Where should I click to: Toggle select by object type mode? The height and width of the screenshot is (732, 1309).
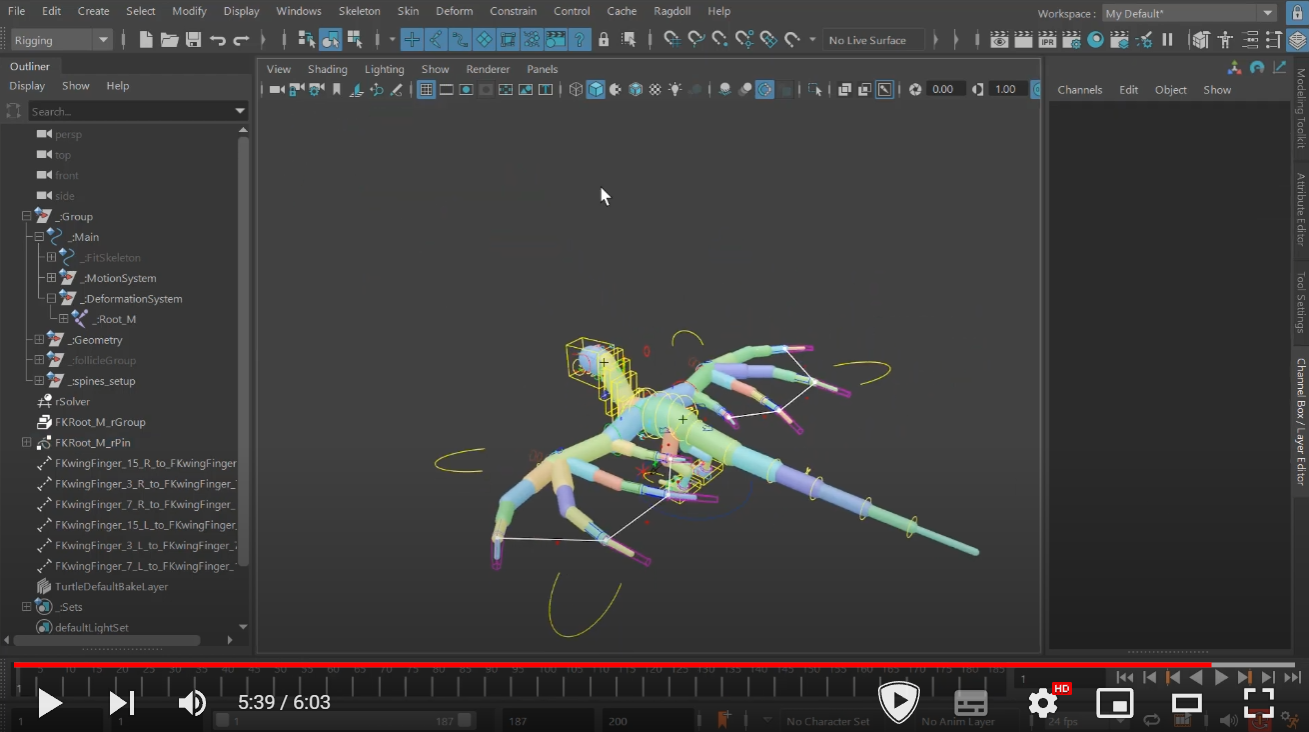331,40
